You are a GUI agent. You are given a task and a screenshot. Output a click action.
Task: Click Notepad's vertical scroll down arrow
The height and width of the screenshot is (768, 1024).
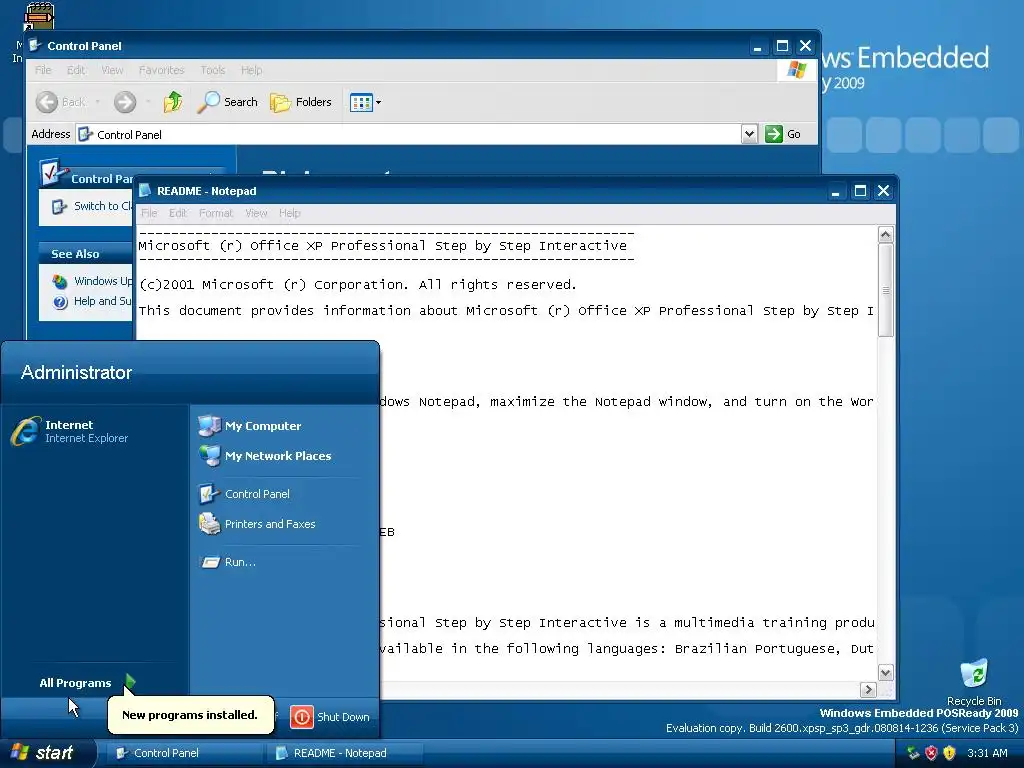click(x=886, y=672)
